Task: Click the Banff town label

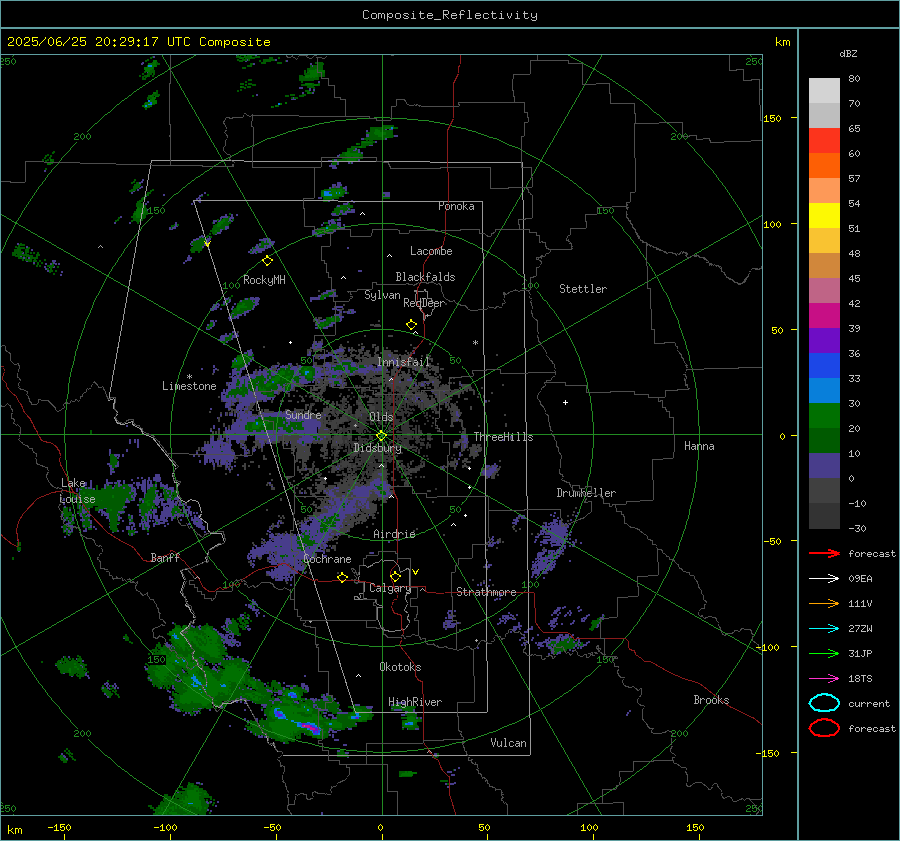Action: tap(165, 557)
